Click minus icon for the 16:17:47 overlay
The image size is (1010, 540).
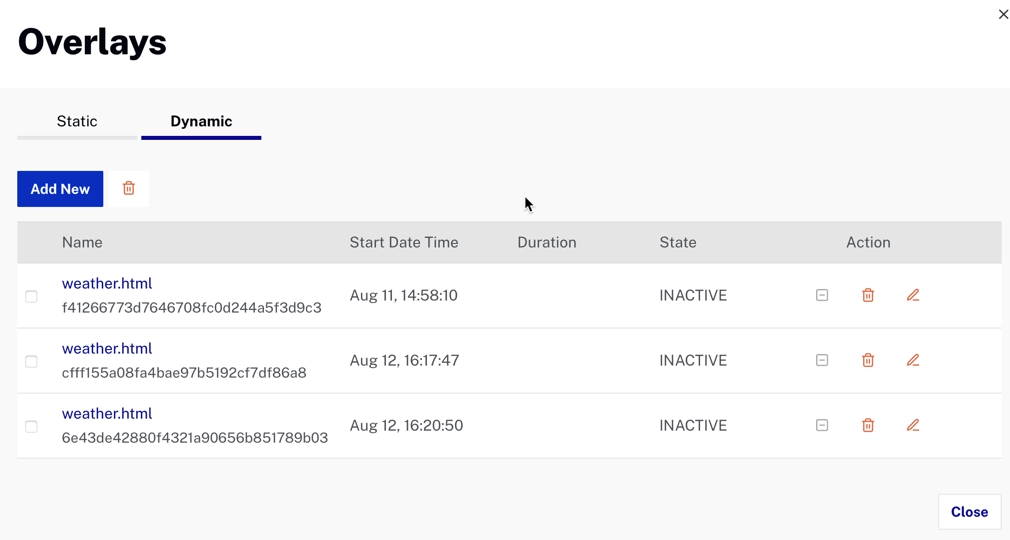point(822,361)
